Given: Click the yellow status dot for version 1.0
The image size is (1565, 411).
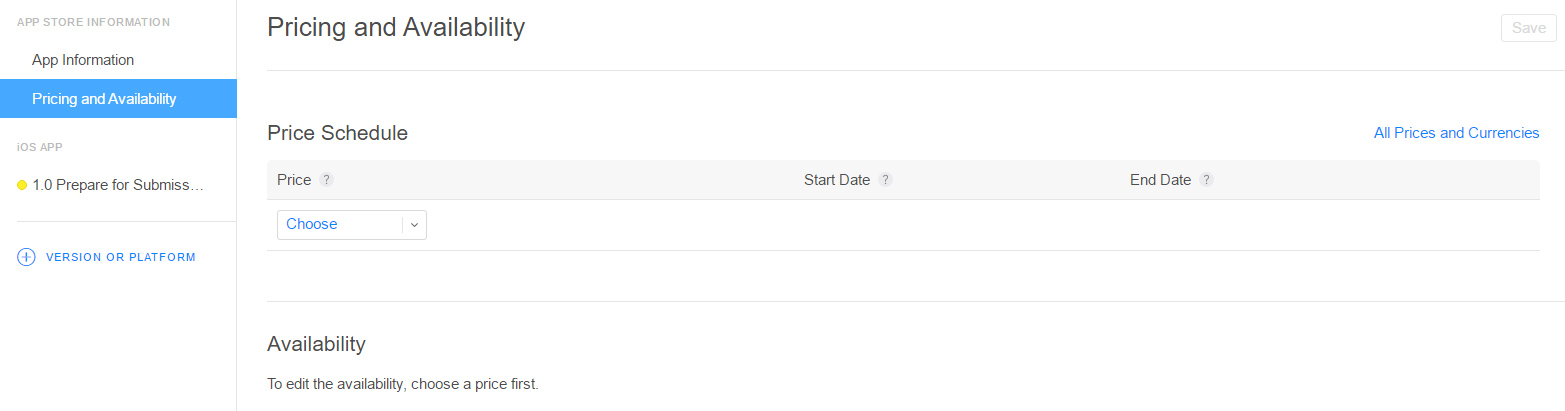Looking at the screenshot, I should point(22,185).
